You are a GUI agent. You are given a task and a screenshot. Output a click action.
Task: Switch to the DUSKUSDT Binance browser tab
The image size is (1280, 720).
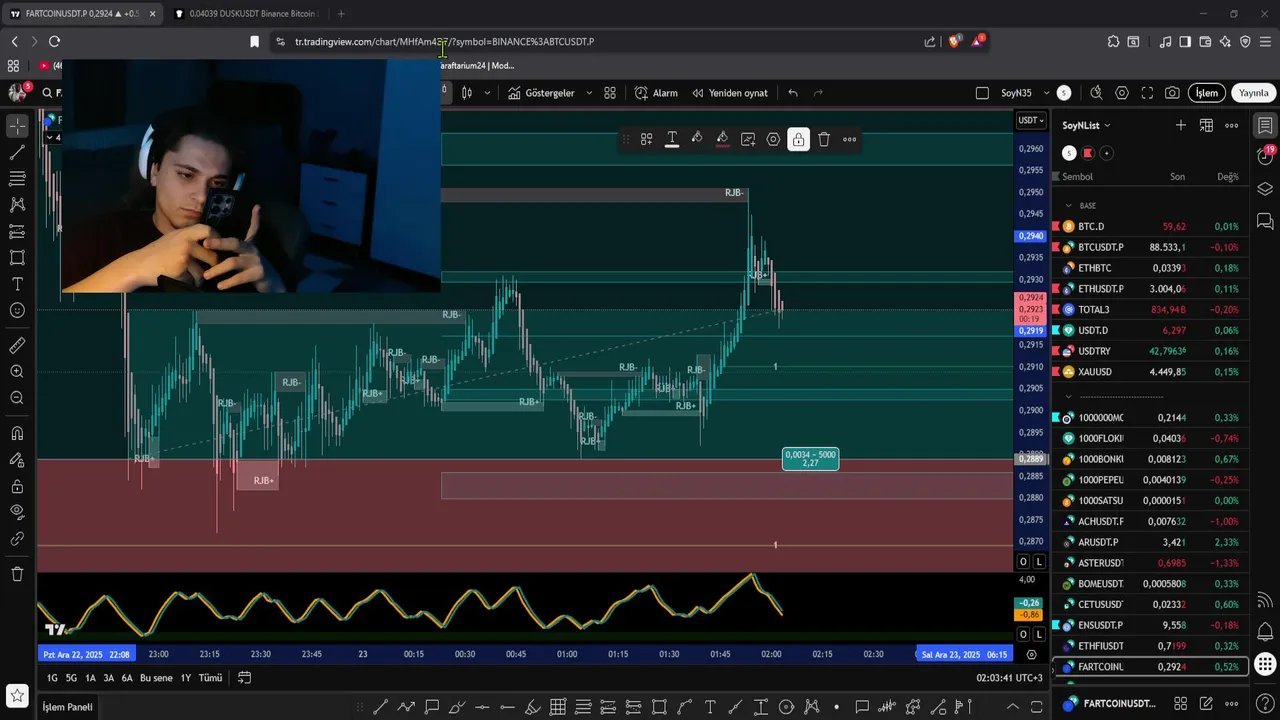point(245,14)
